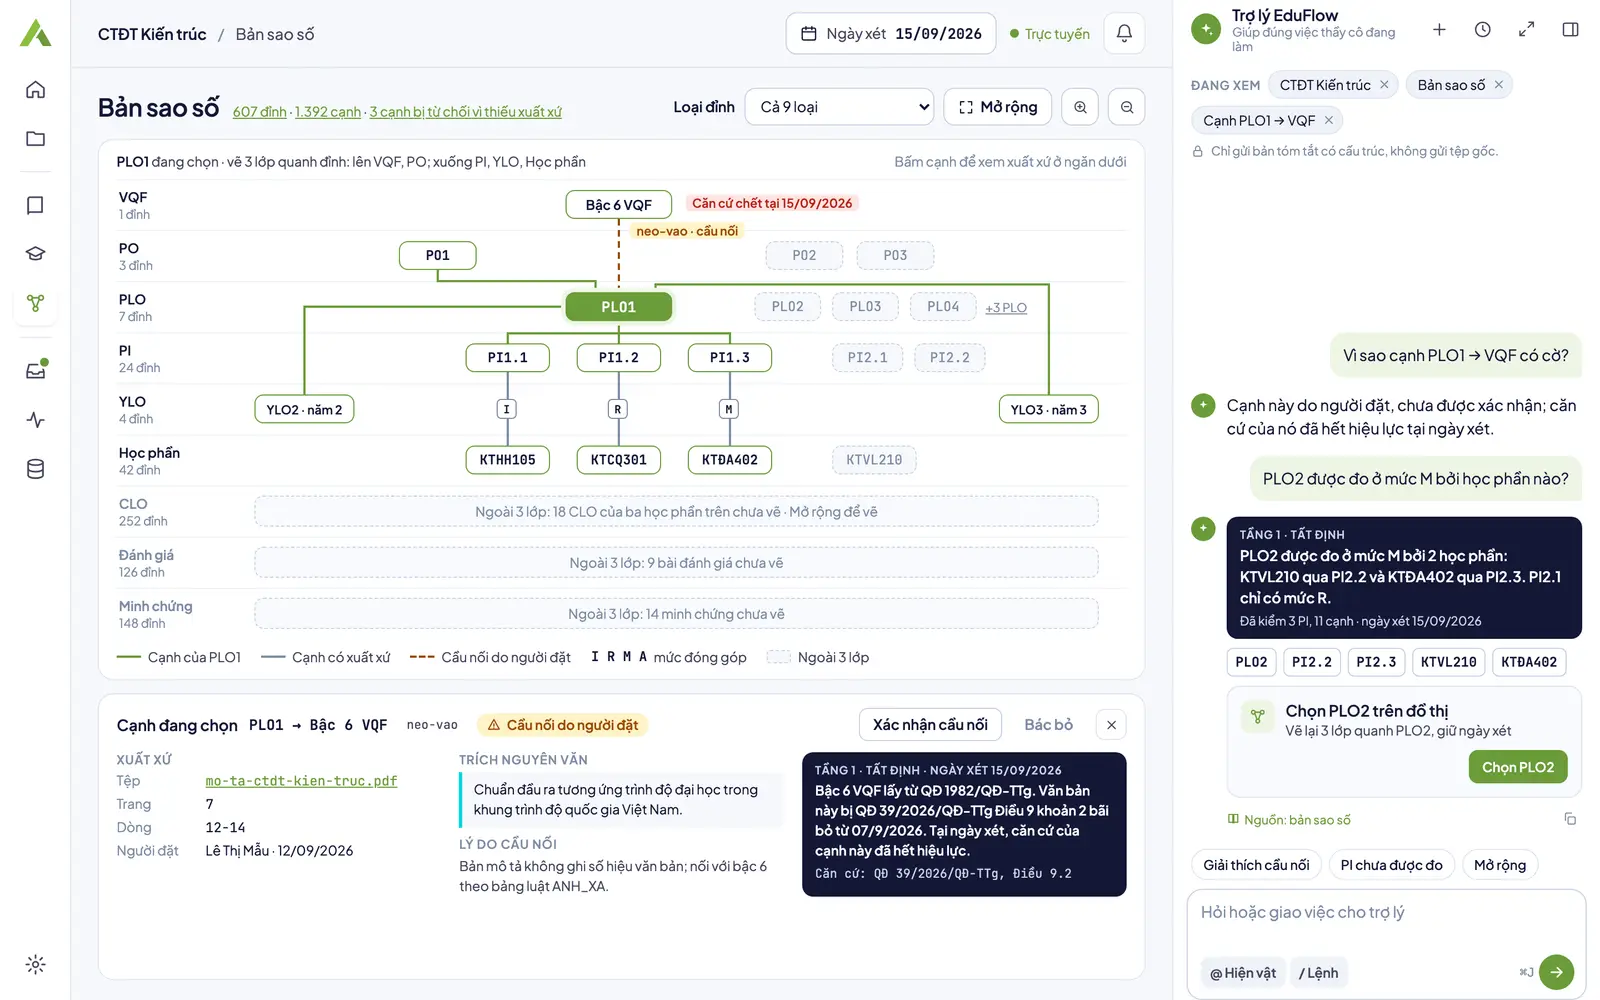Go to CTĐT Kiến trúc breadcrumb
This screenshot has height=1000, width=1600.
[152, 34]
